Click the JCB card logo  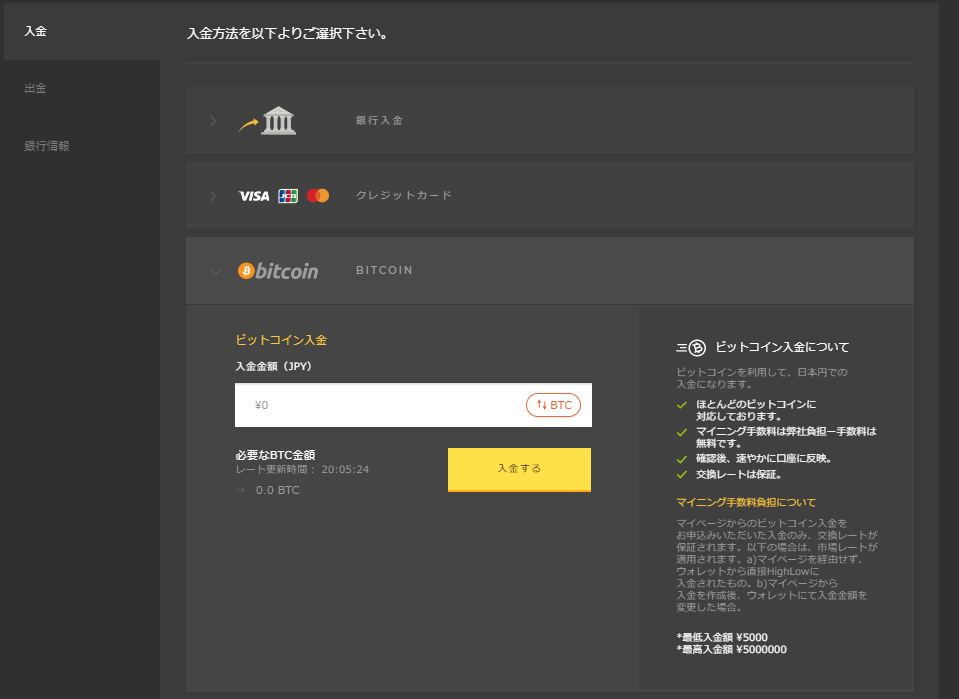287,195
